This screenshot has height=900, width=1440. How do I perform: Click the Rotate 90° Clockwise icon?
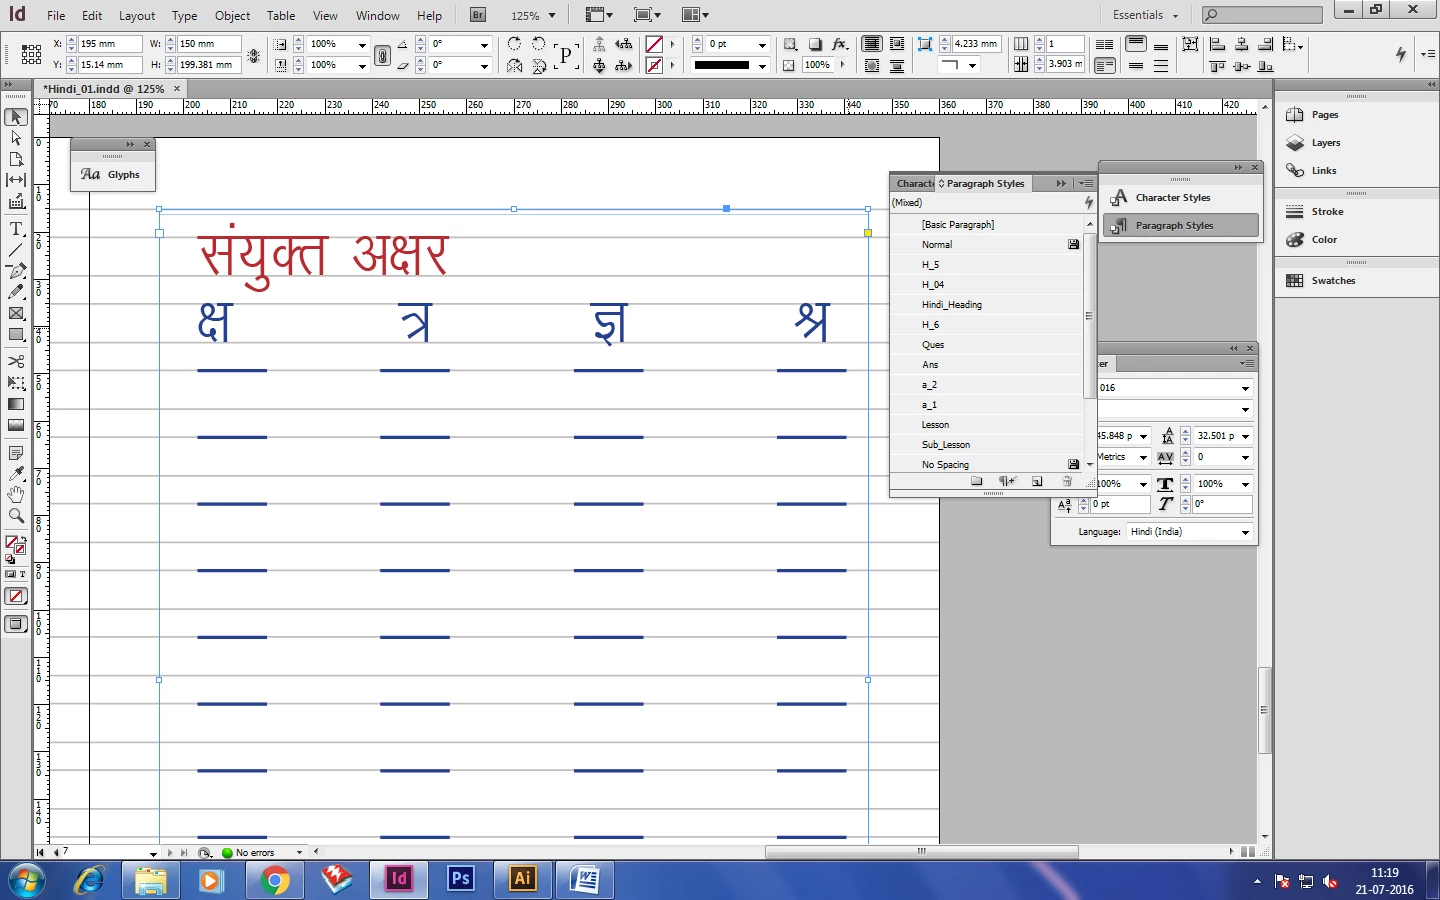[x=514, y=44]
